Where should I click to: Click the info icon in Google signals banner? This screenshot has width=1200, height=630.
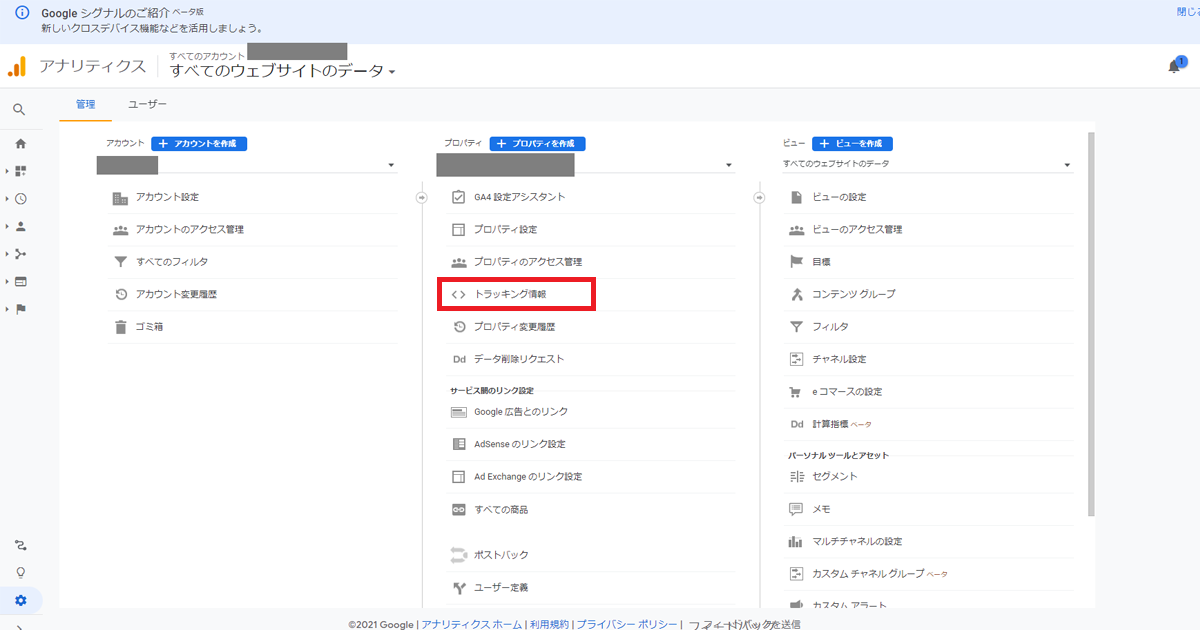(x=22, y=14)
